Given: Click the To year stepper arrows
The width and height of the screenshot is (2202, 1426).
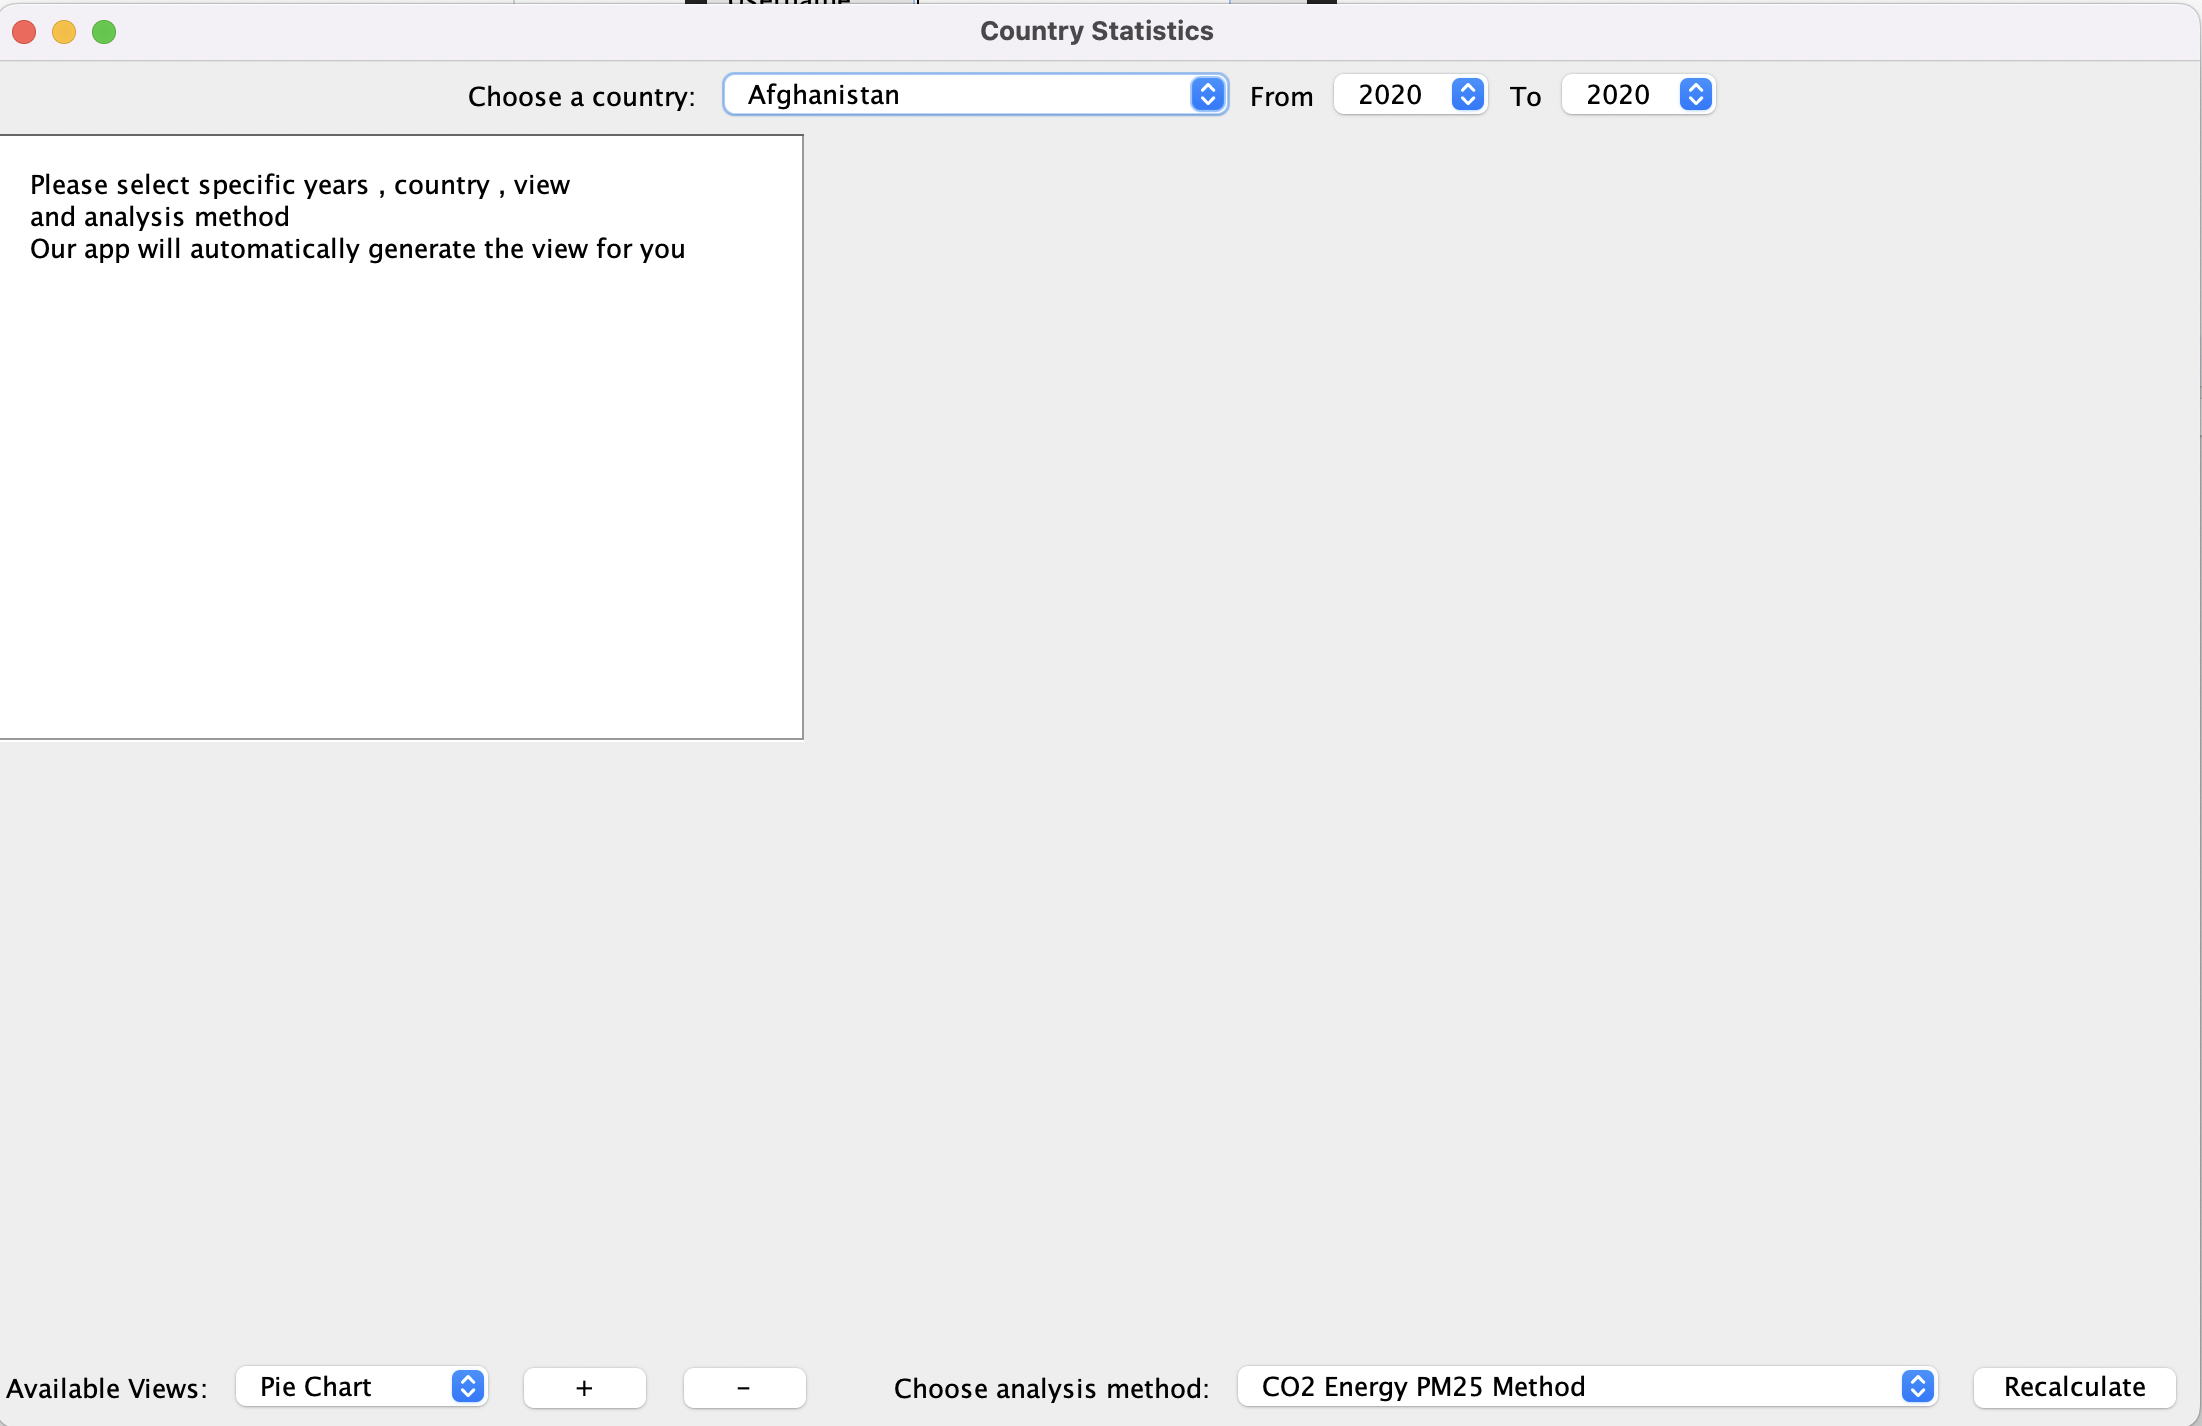Looking at the screenshot, I should [1695, 94].
